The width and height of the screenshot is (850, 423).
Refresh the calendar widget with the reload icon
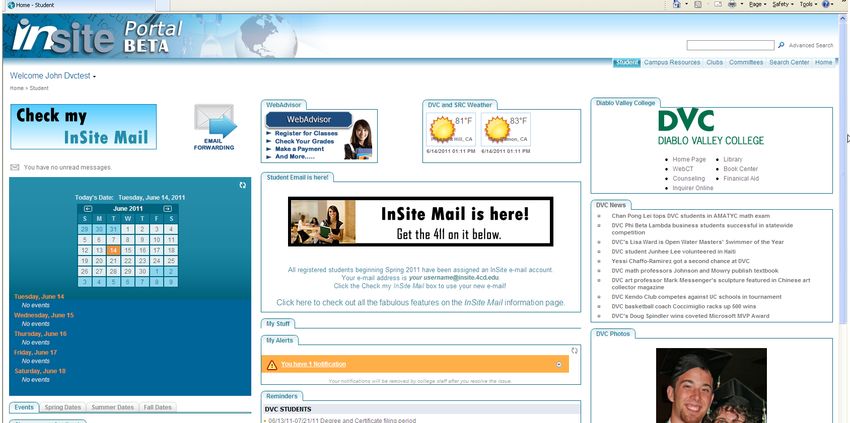(x=243, y=185)
